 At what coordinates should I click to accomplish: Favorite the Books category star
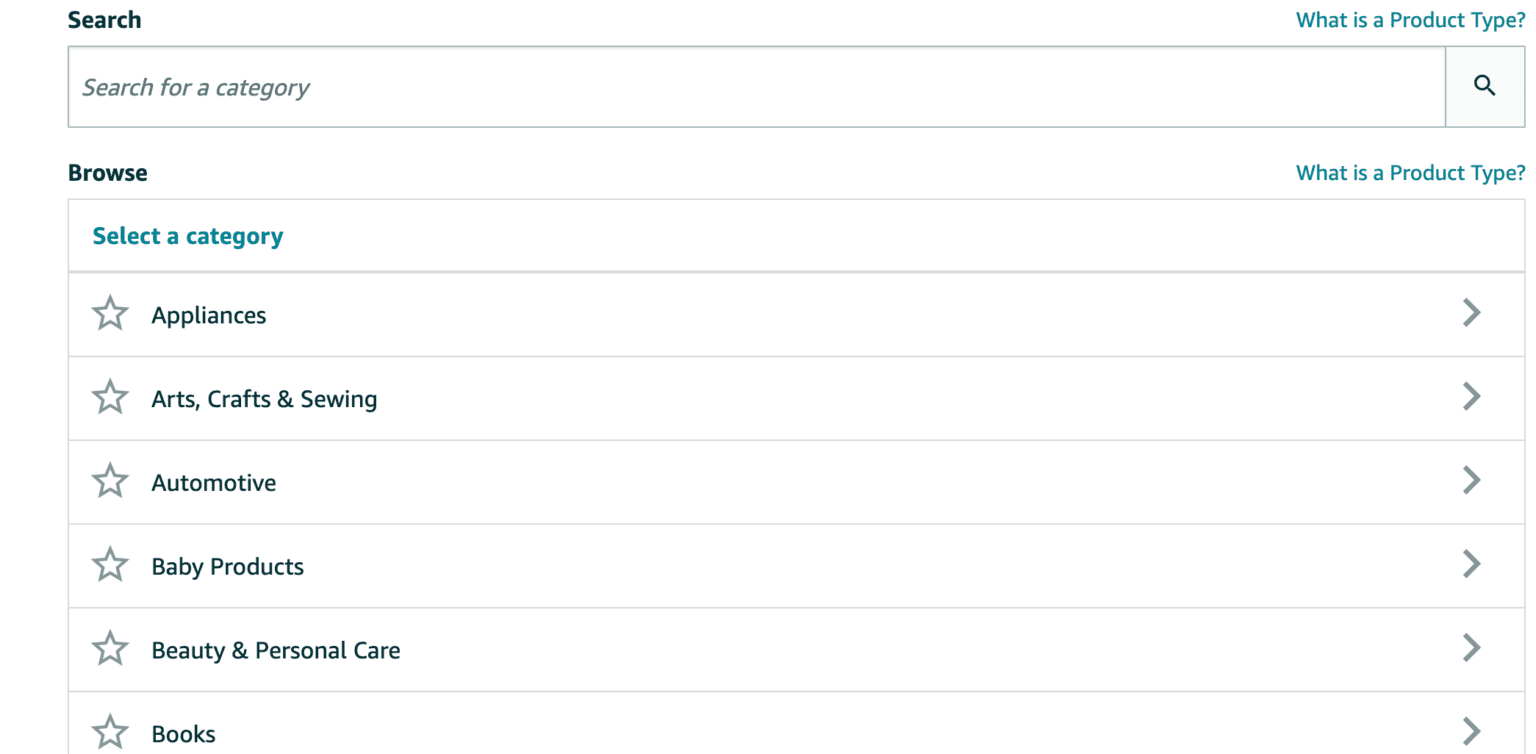point(110,733)
